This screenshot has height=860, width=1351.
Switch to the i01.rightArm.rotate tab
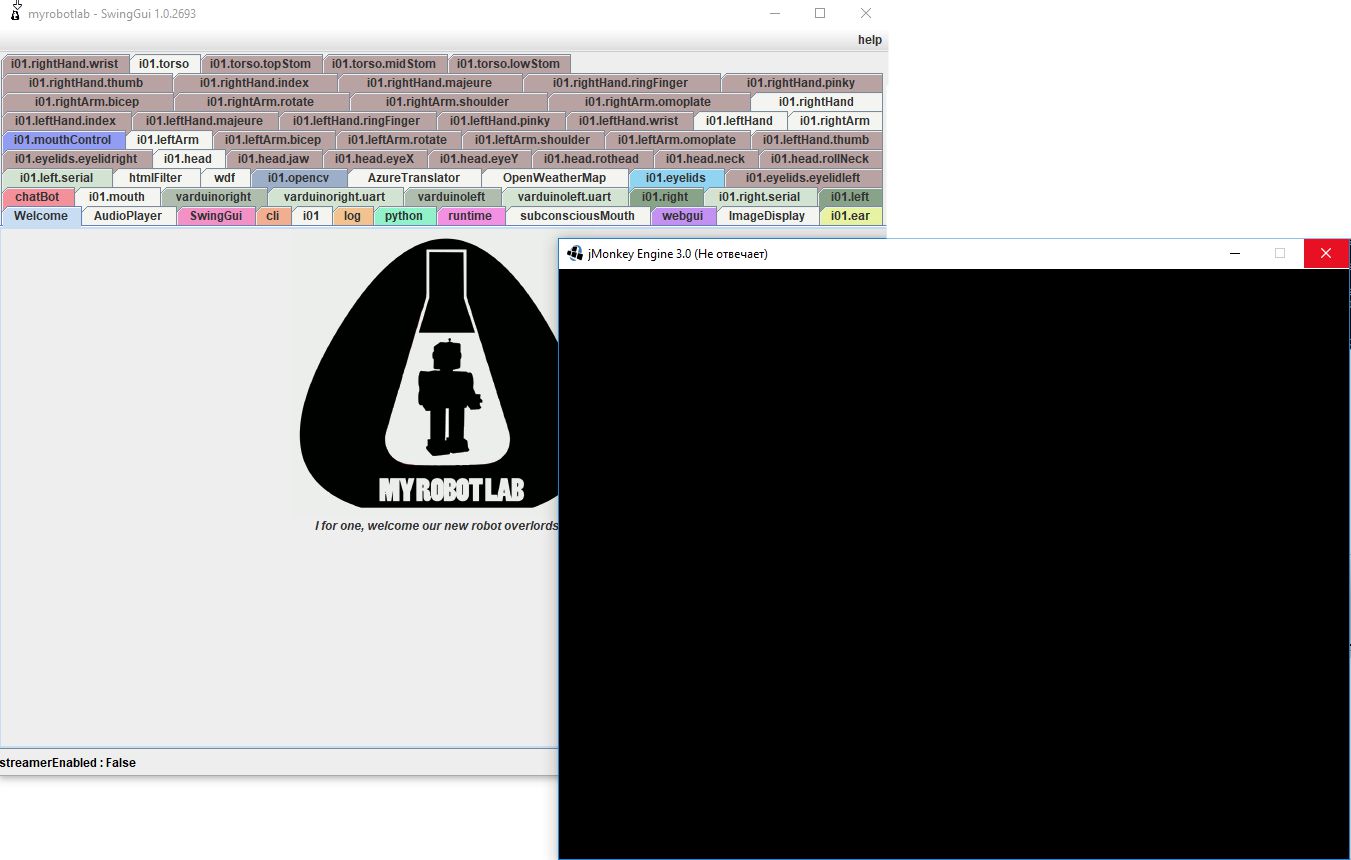[x=261, y=102]
